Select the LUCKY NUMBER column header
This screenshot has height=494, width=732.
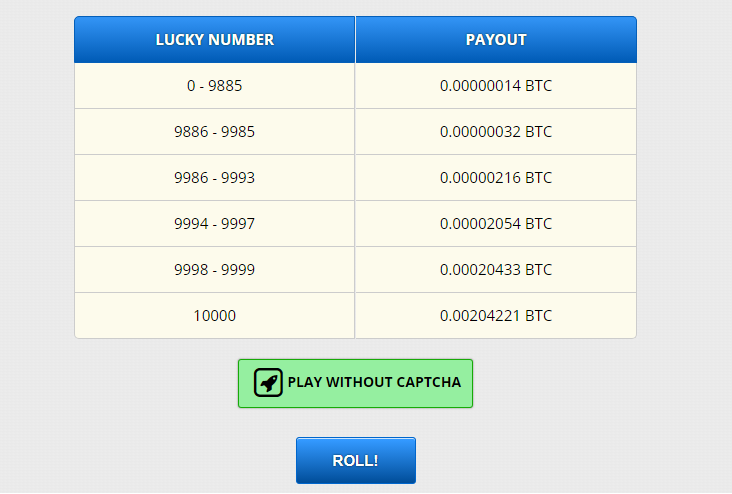tap(215, 40)
